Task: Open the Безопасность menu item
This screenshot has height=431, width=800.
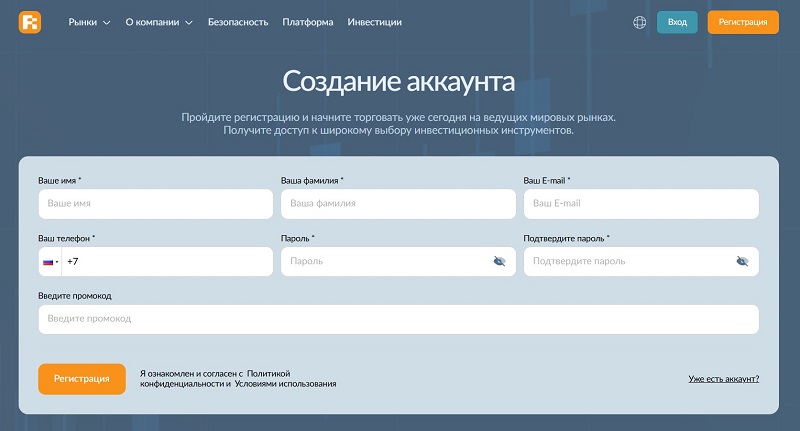Action: (239, 22)
